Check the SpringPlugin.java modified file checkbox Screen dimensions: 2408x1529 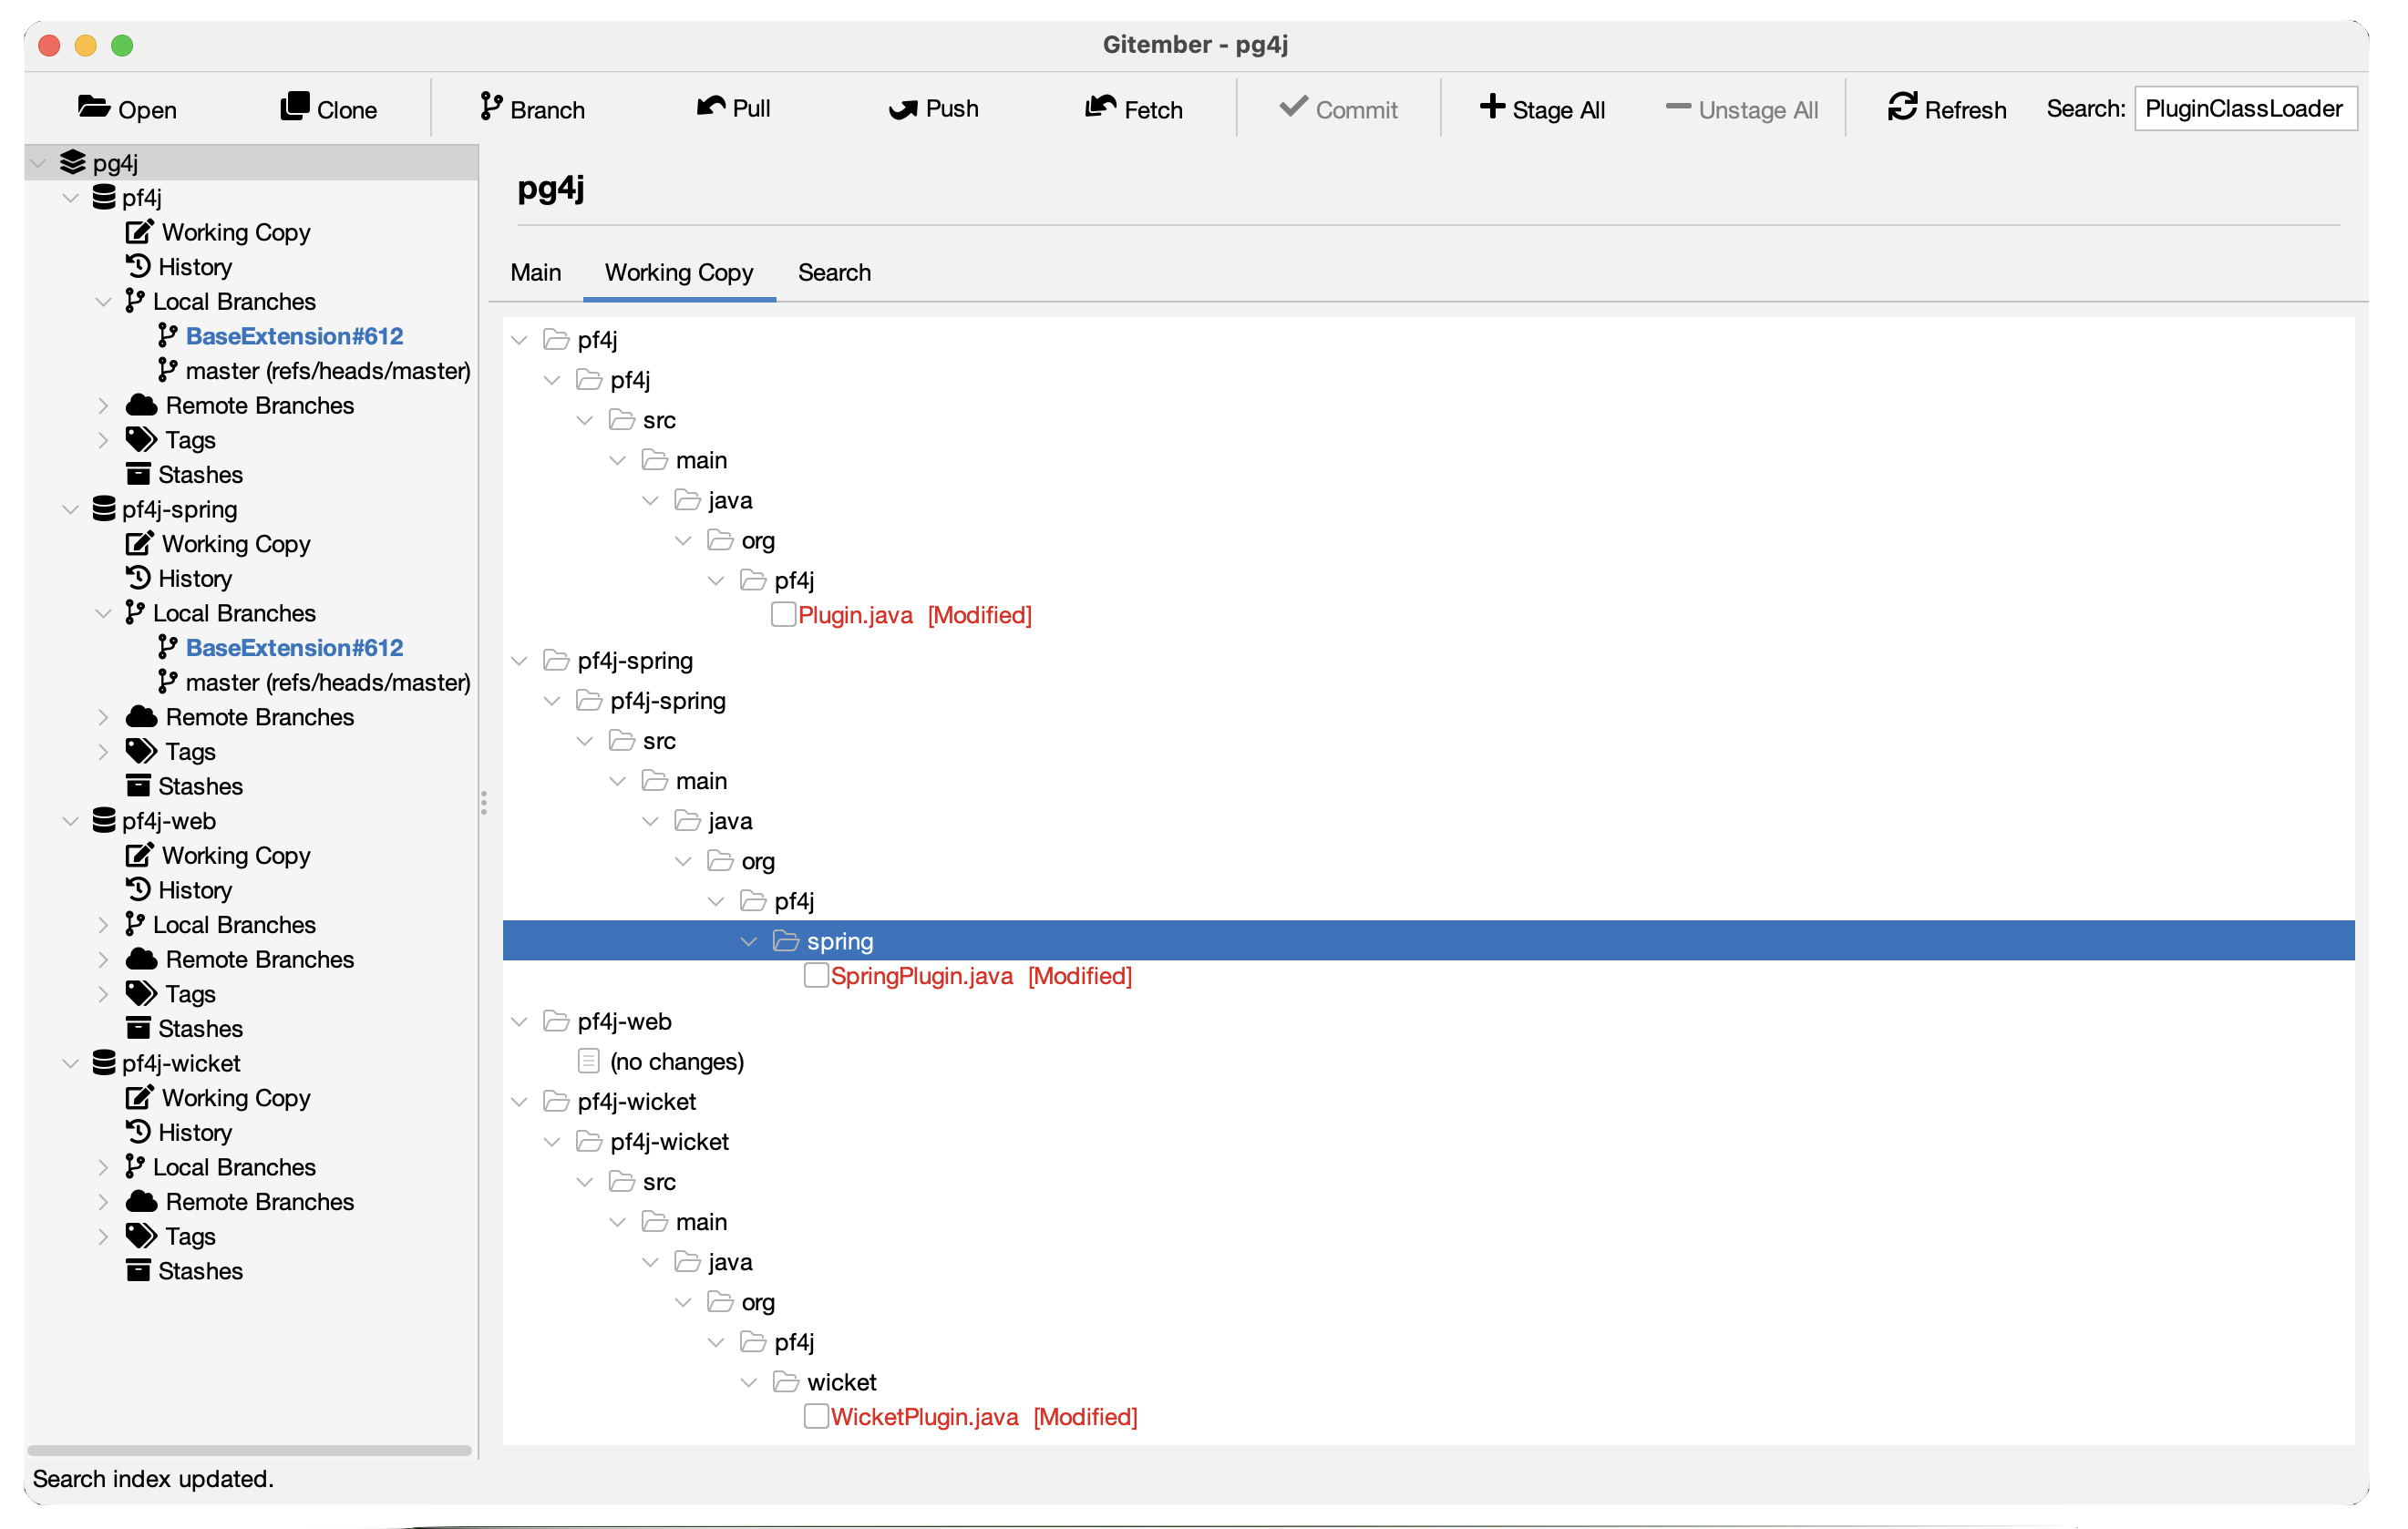pos(817,976)
